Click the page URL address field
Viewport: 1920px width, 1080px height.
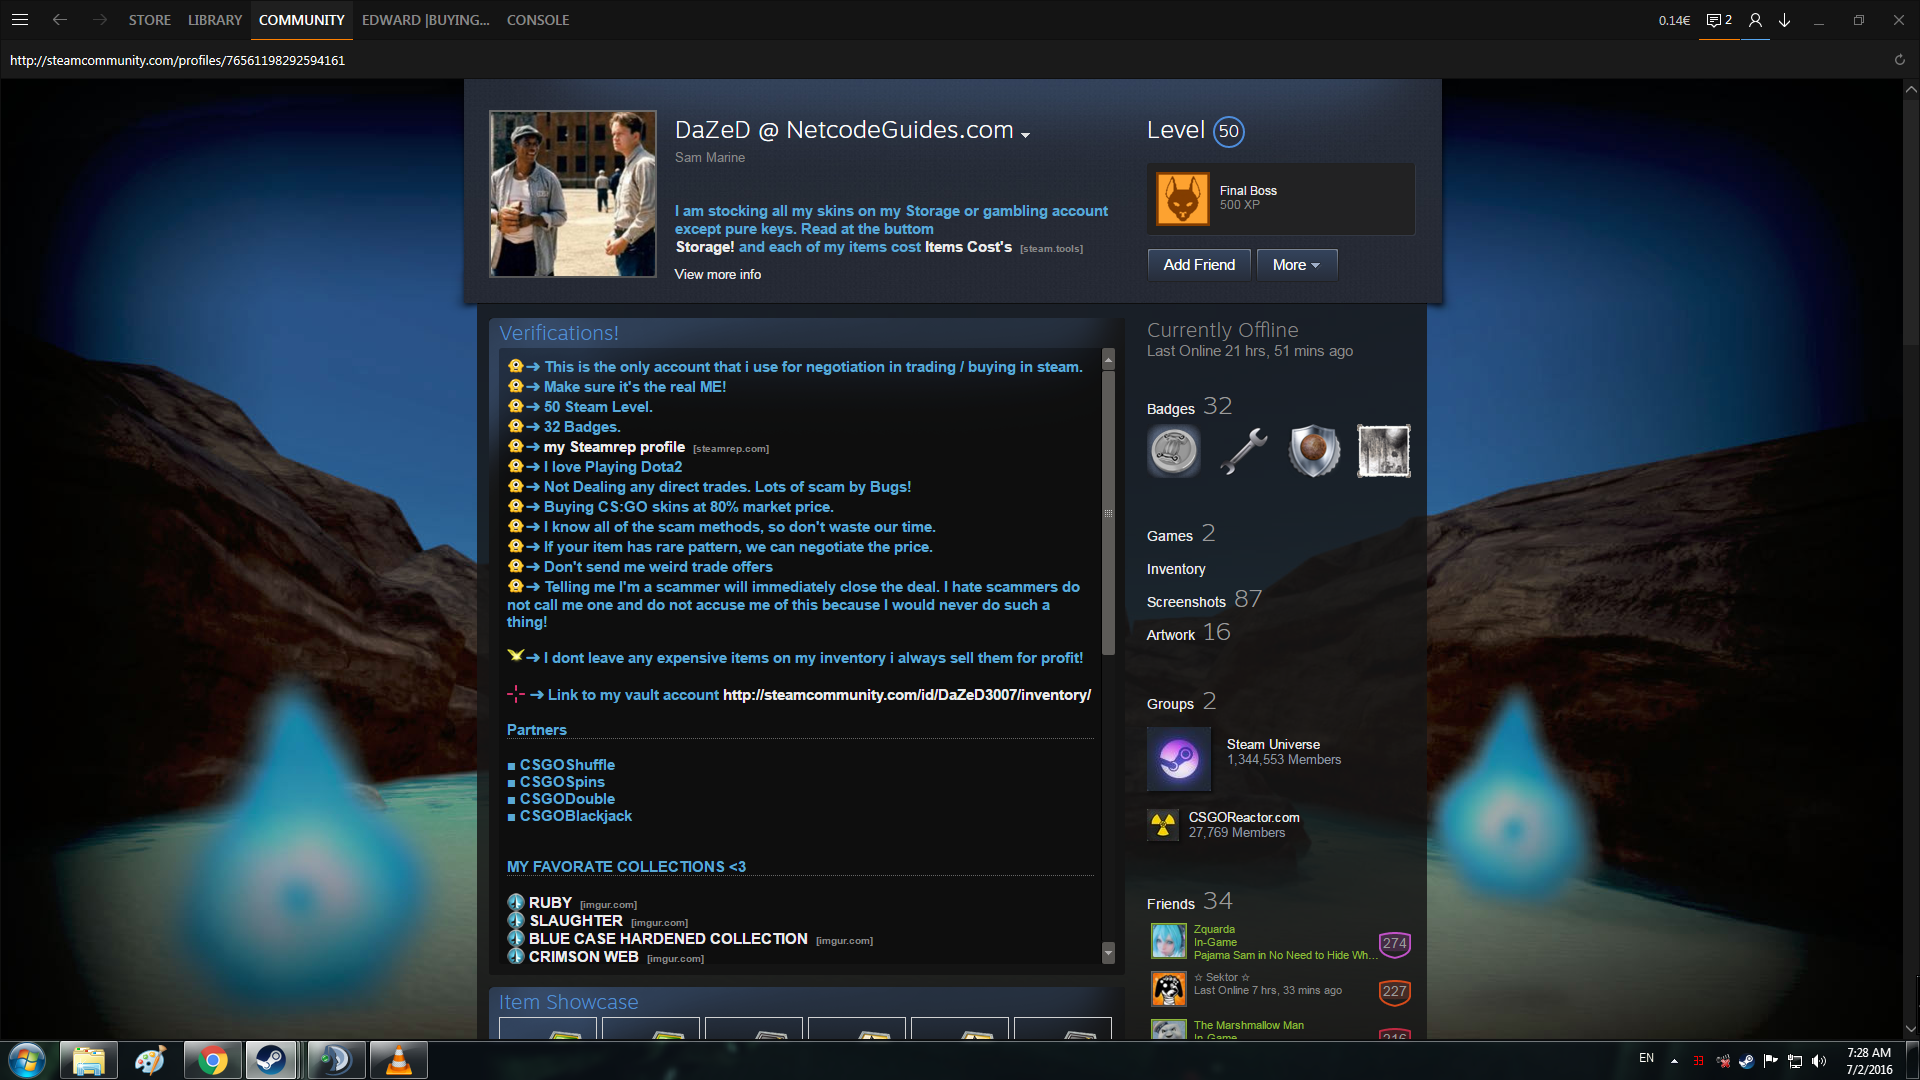[177, 60]
